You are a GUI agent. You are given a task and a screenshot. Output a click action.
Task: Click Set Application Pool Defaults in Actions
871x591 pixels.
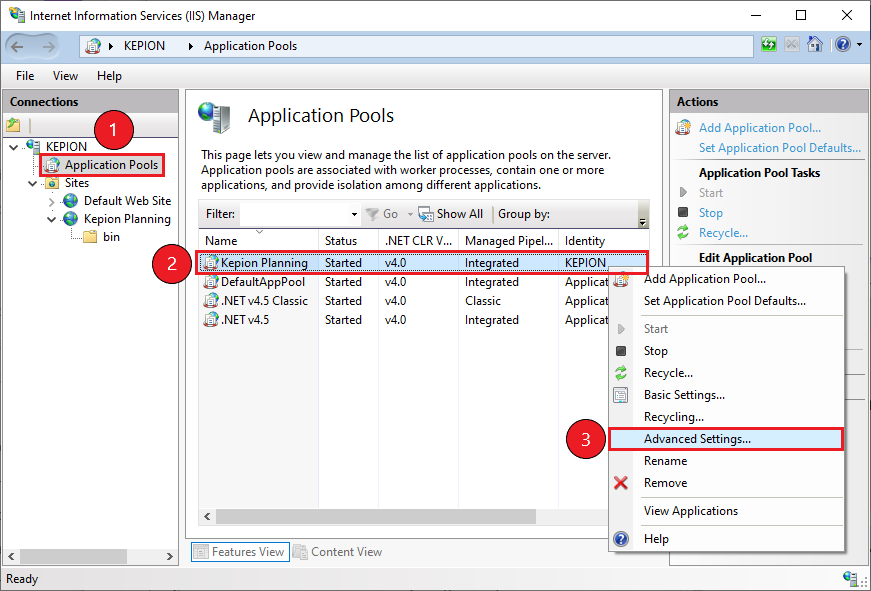pos(780,148)
